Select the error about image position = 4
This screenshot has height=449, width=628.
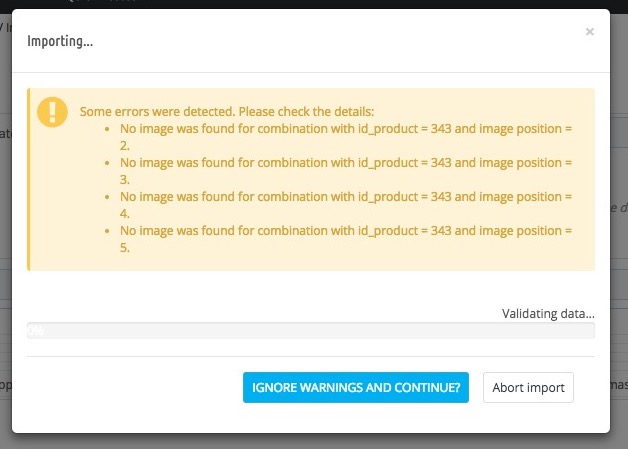click(346, 205)
